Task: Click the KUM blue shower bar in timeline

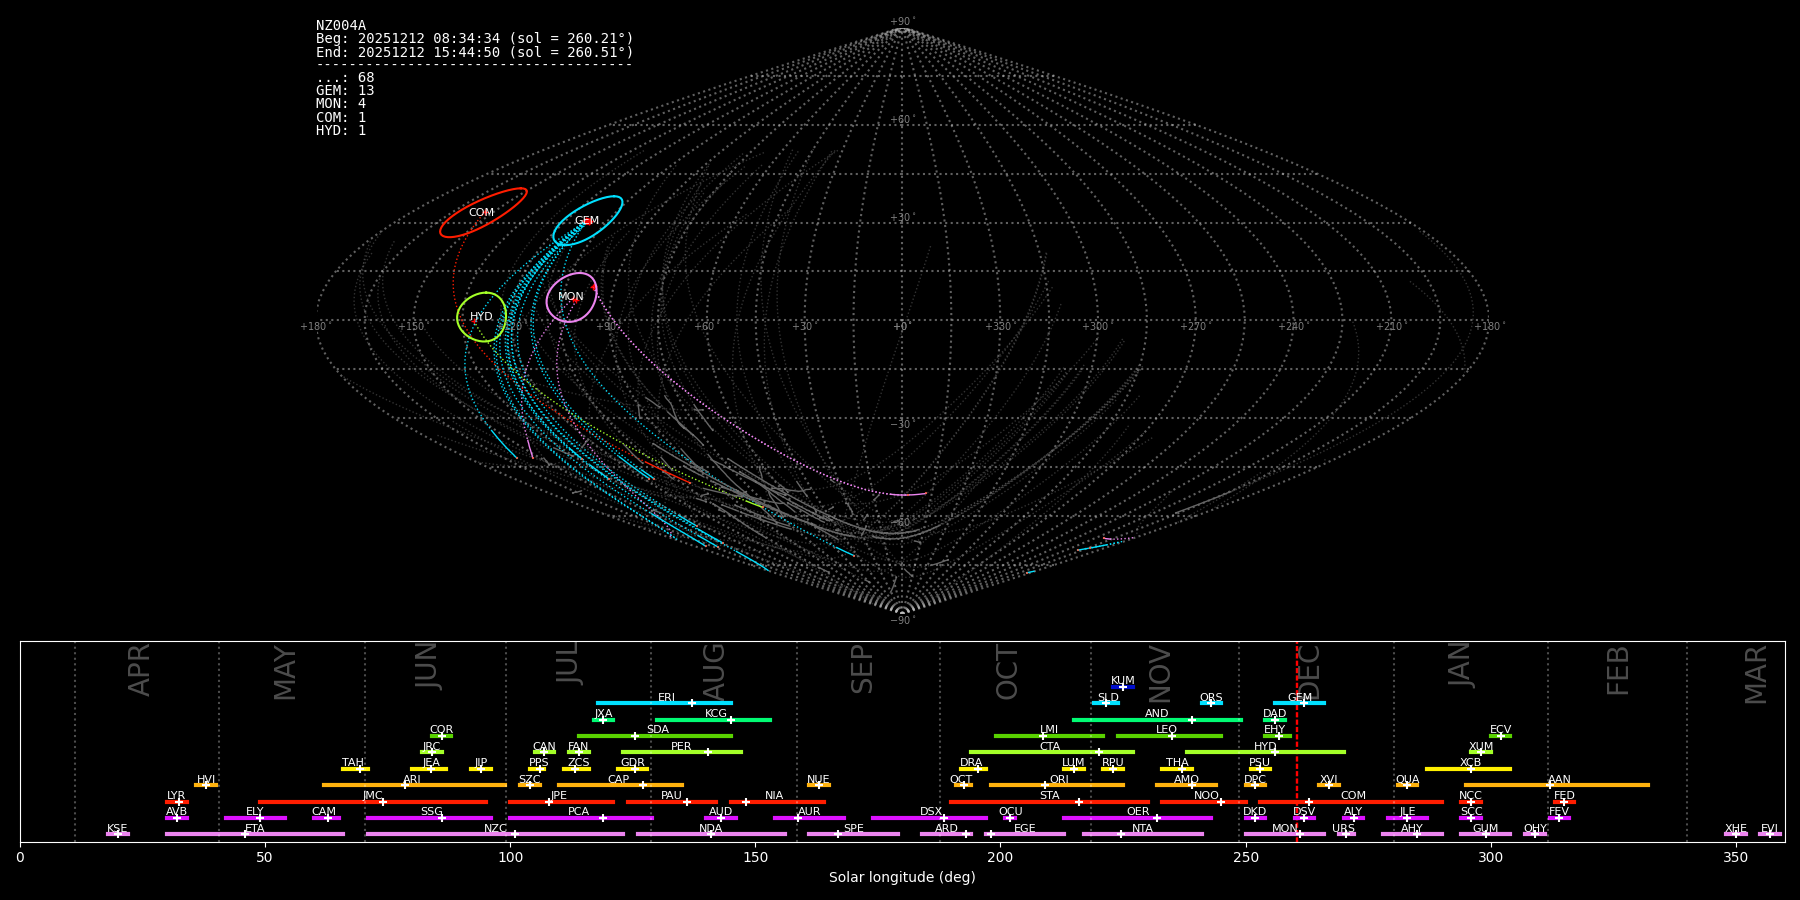Action: click(1123, 687)
